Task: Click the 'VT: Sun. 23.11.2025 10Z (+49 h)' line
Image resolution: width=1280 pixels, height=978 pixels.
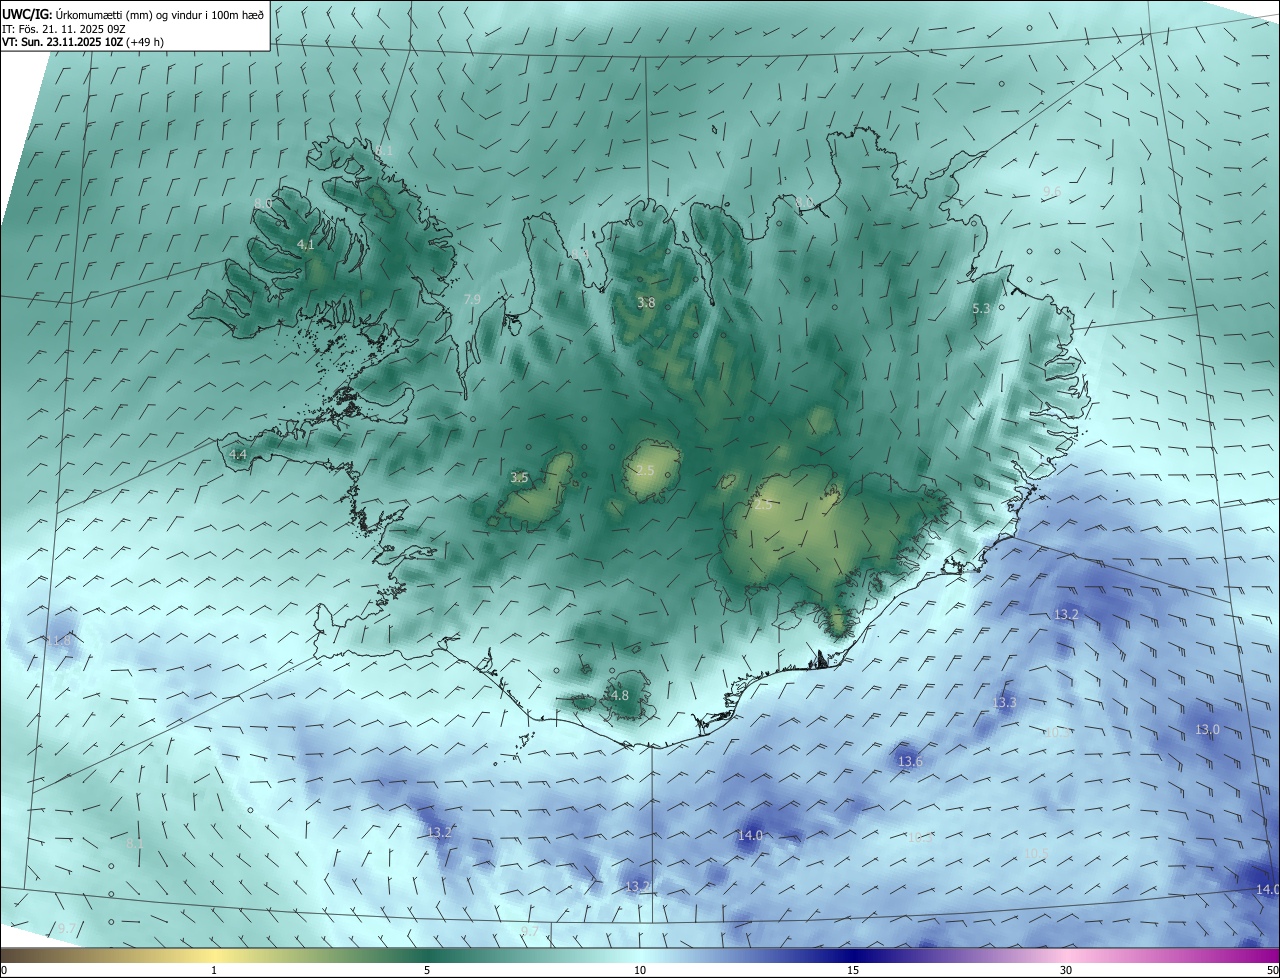Action: (83, 42)
